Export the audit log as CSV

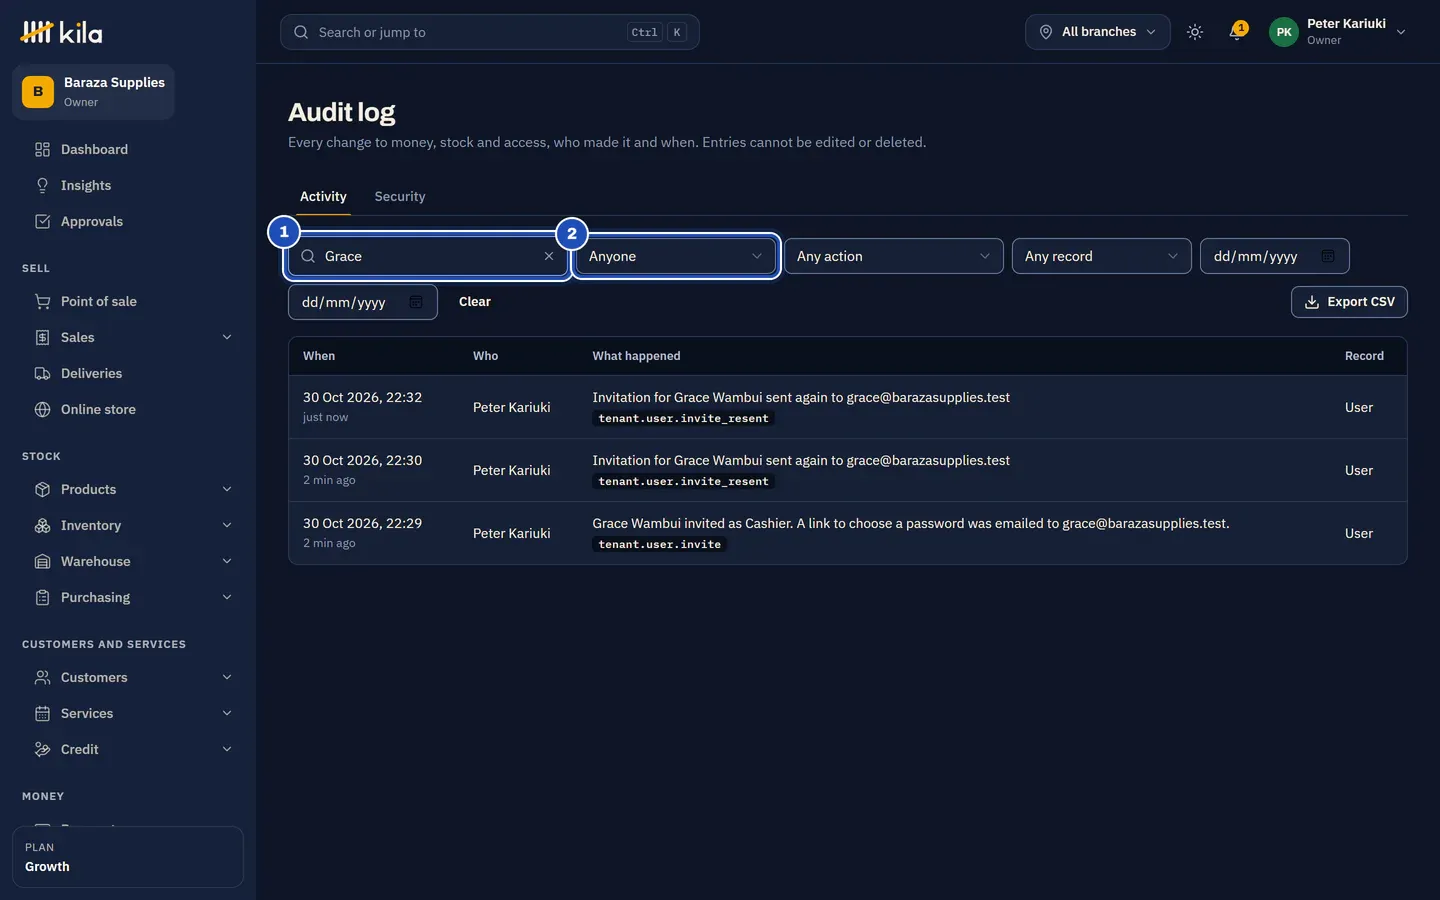(x=1349, y=302)
